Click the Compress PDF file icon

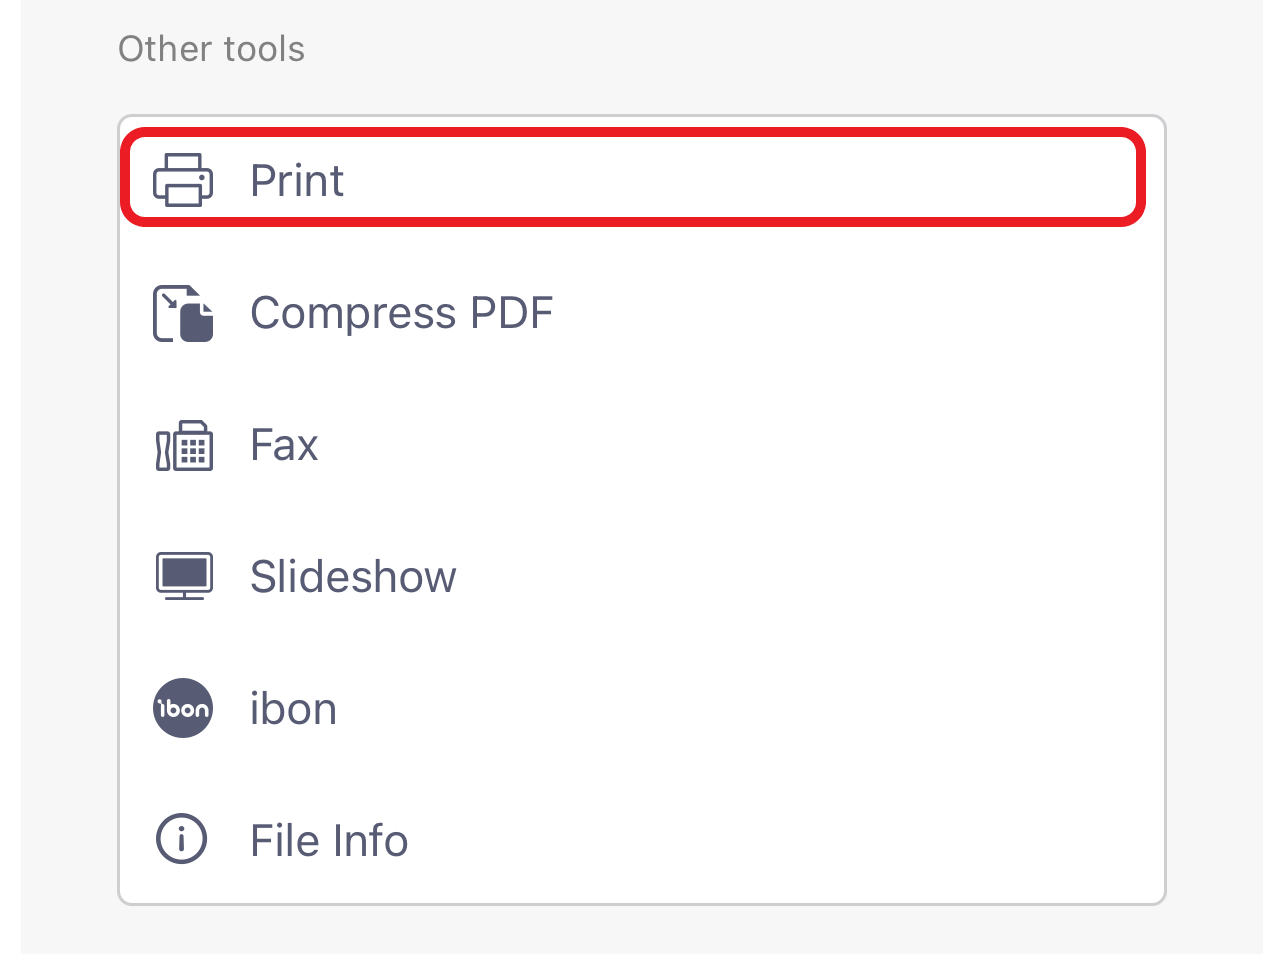pos(183,314)
